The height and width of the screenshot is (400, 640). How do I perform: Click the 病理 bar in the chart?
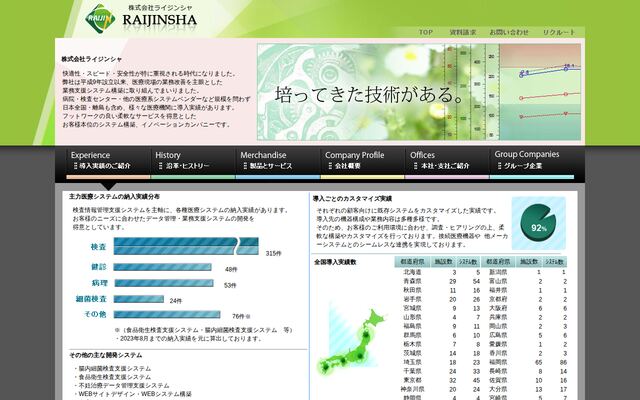point(164,283)
